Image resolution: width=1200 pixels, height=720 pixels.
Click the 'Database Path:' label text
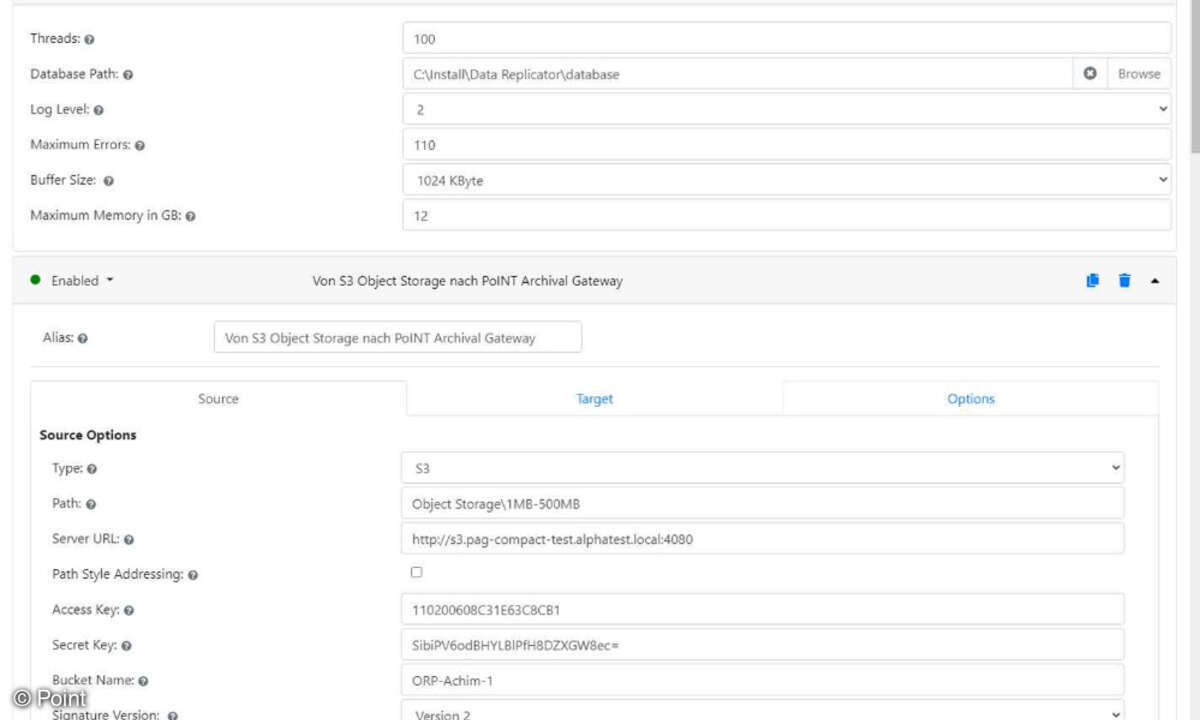click(75, 73)
